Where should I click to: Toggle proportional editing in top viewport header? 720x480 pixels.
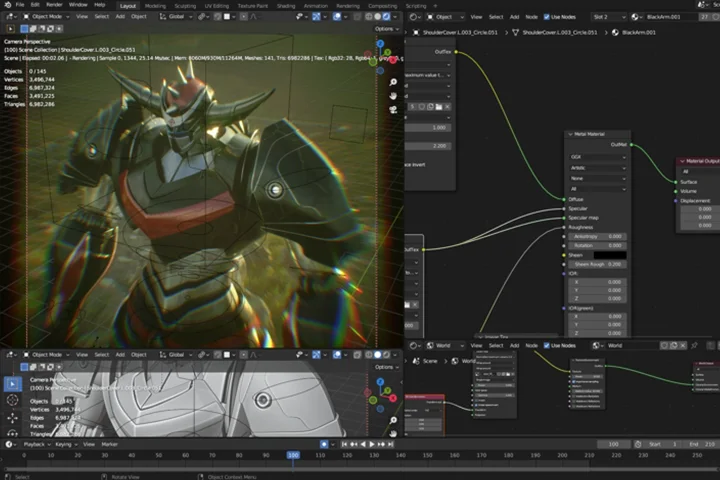click(x=243, y=17)
